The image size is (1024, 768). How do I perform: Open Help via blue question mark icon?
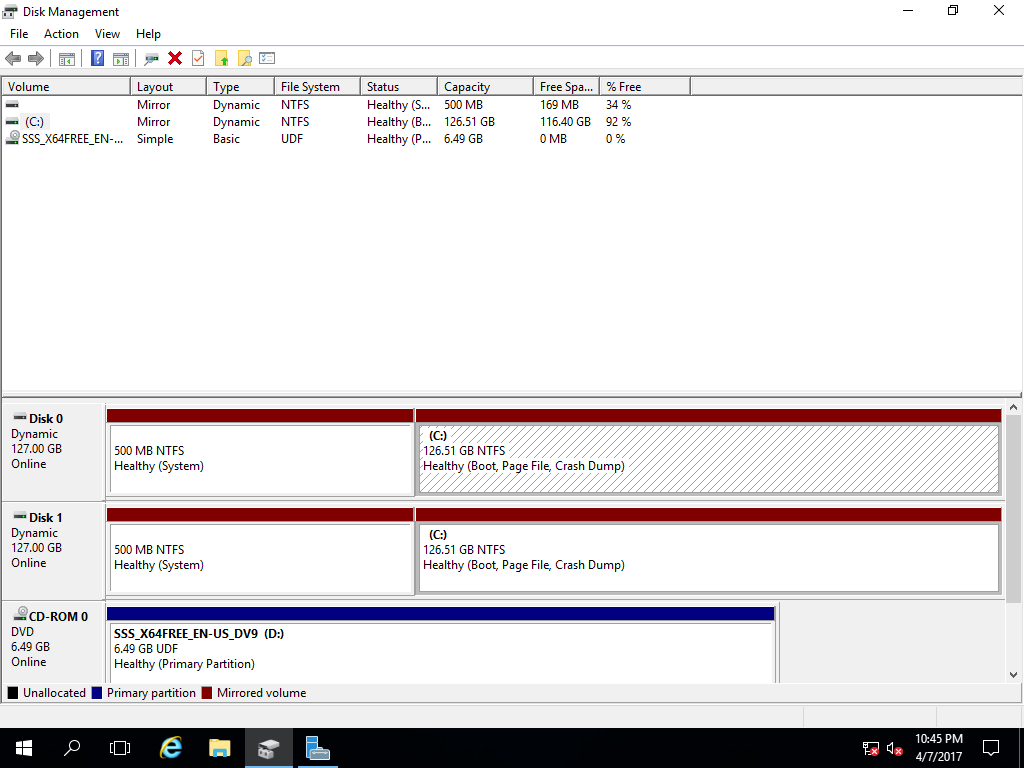(x=97, y=58)
